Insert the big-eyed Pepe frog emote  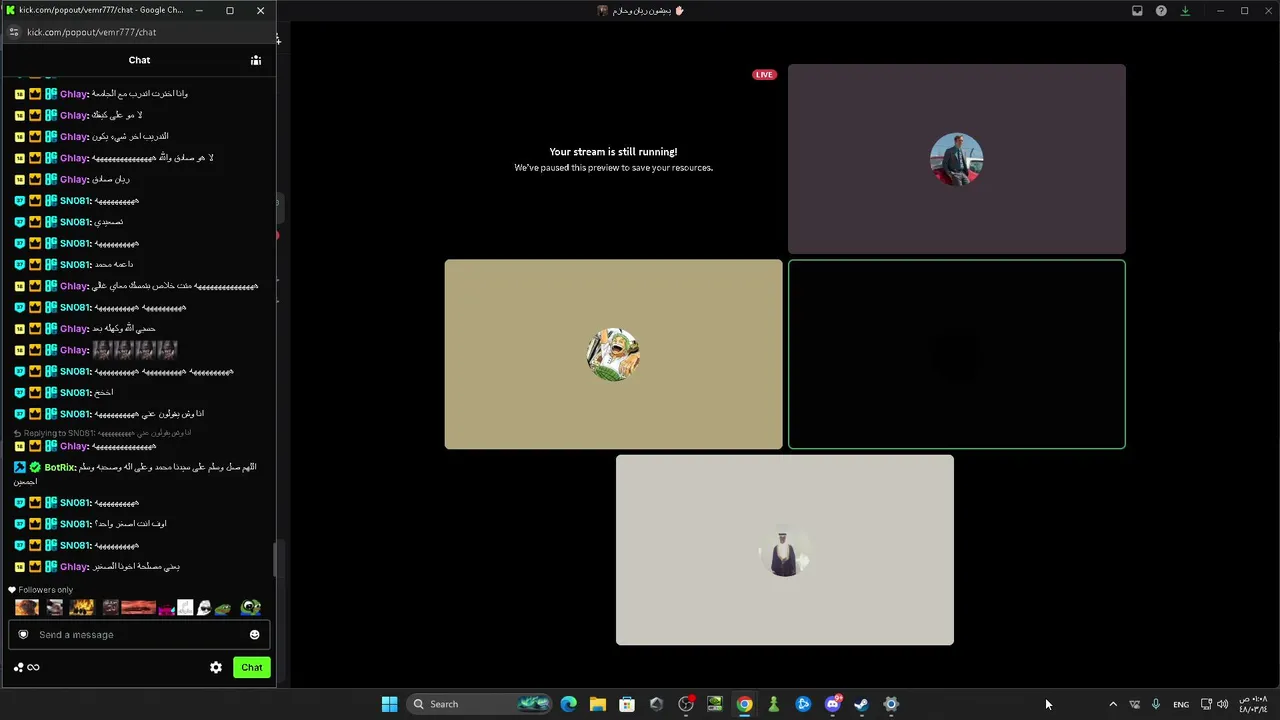pos(250,607)
